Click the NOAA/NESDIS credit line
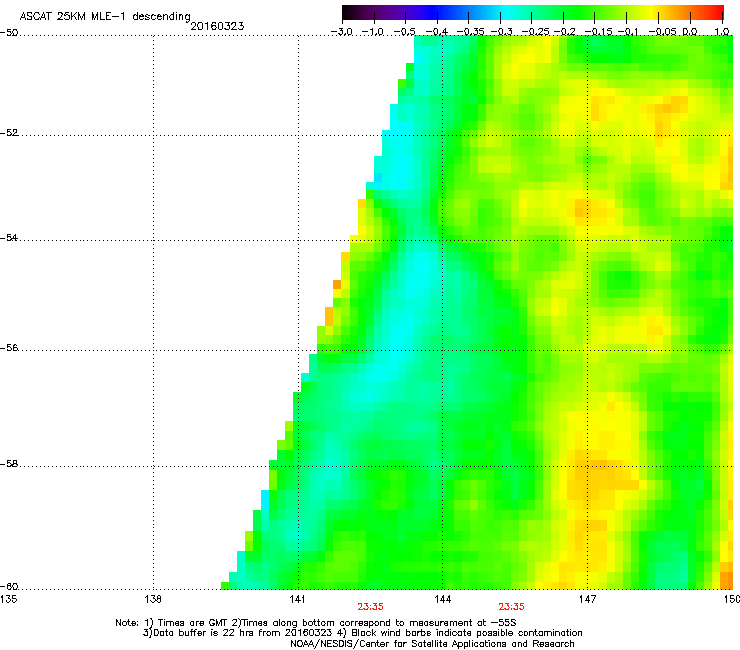The height and width of the screenshot is (650, 740). tap(432, 644)
